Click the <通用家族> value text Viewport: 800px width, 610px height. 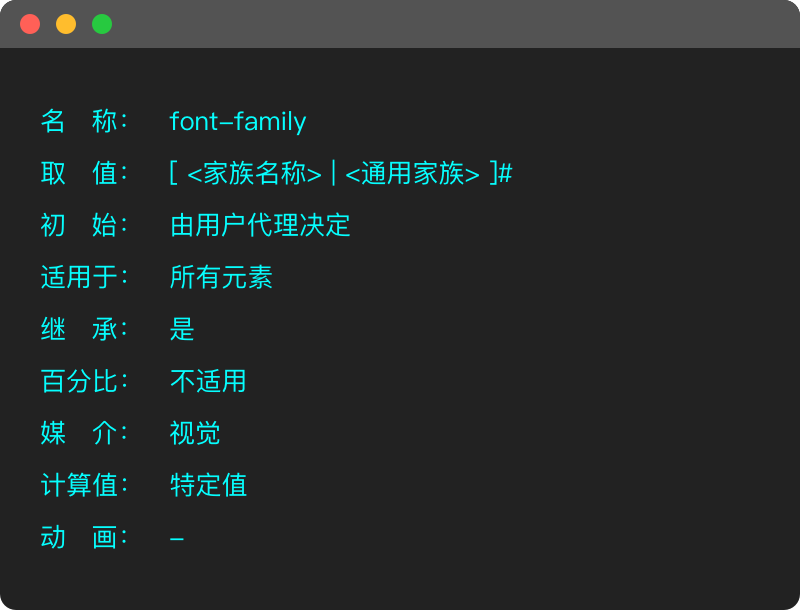coord(412,174)
